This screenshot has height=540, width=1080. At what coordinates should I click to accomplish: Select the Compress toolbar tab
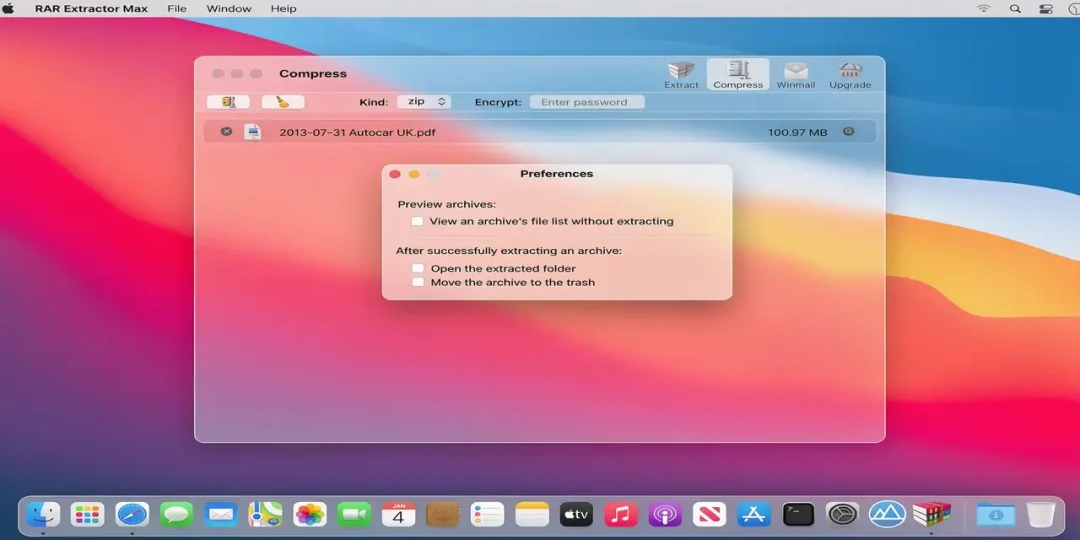pyautogui.click(x=738, y=75)
